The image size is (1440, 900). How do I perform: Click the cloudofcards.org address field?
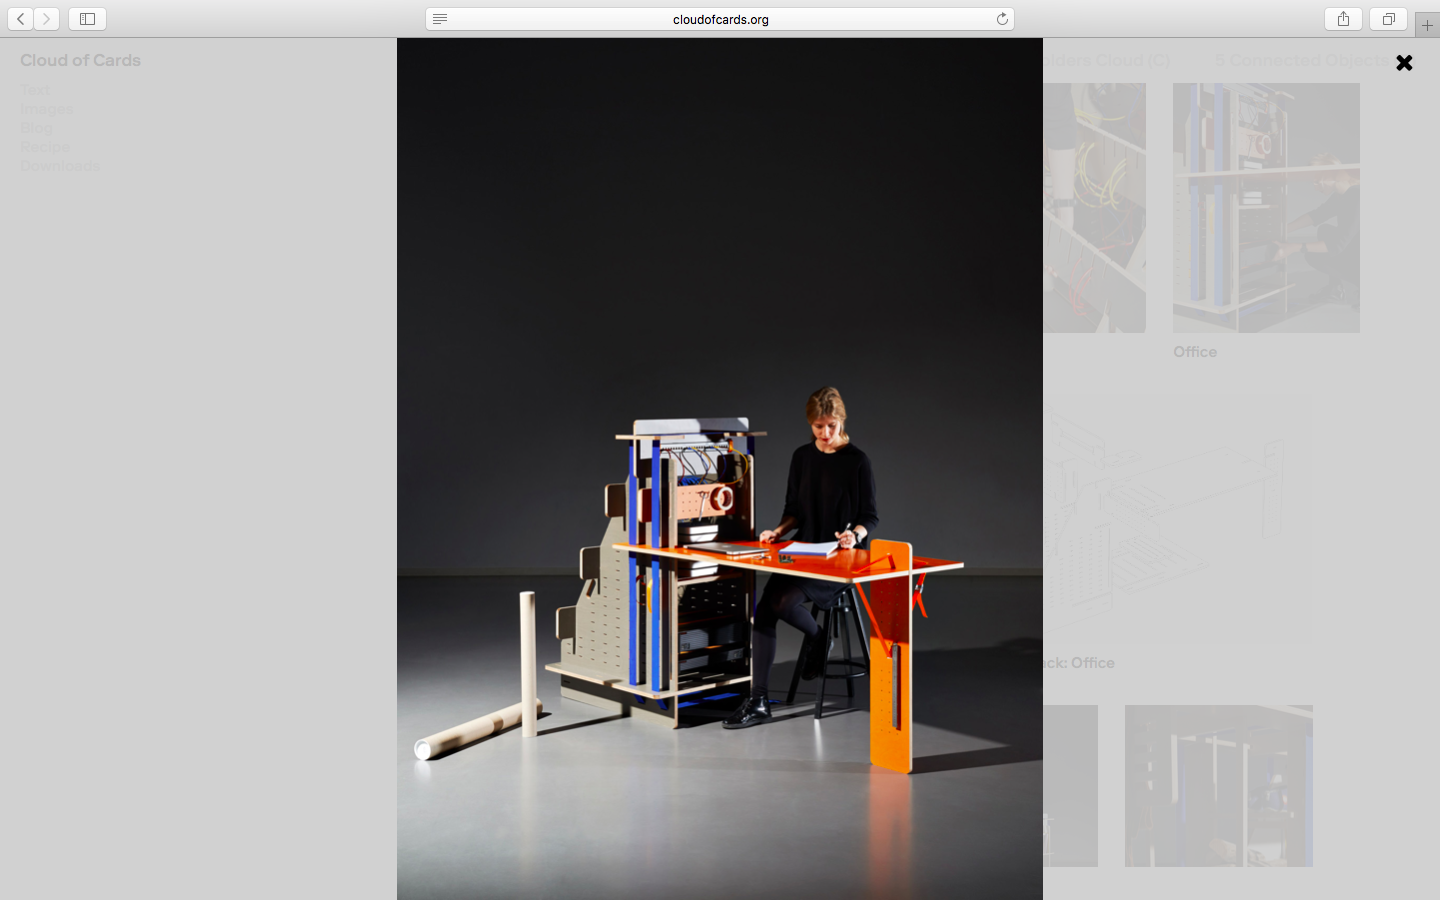point(720,19)
